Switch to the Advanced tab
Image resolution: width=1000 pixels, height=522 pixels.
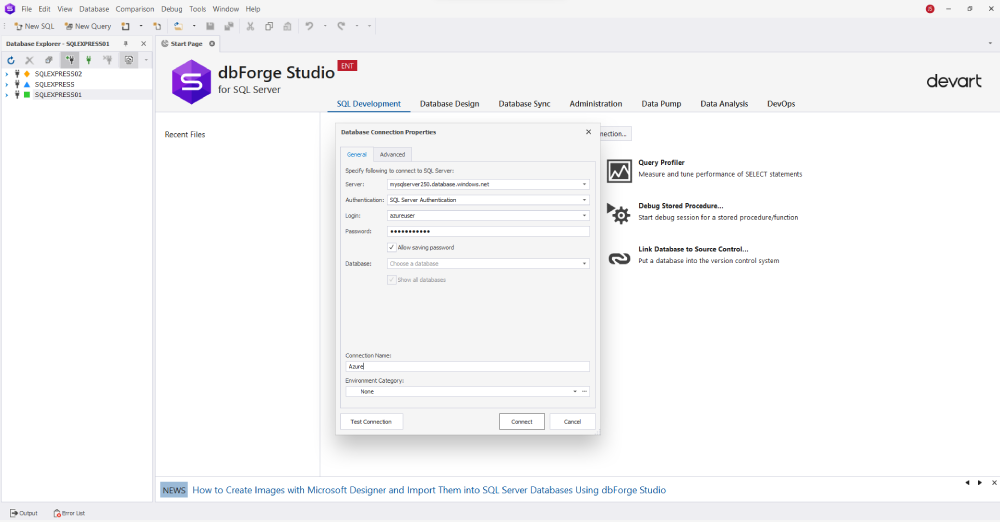point(392,154)
